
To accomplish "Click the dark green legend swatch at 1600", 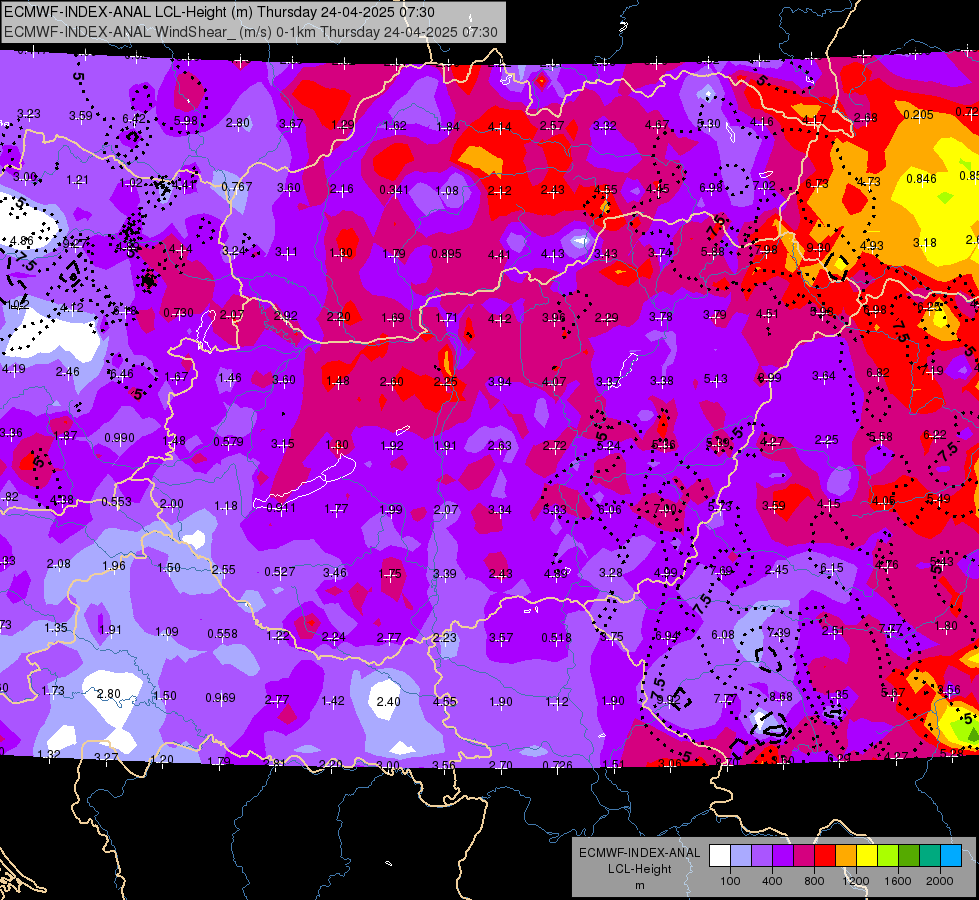I will tap(909, 856).
